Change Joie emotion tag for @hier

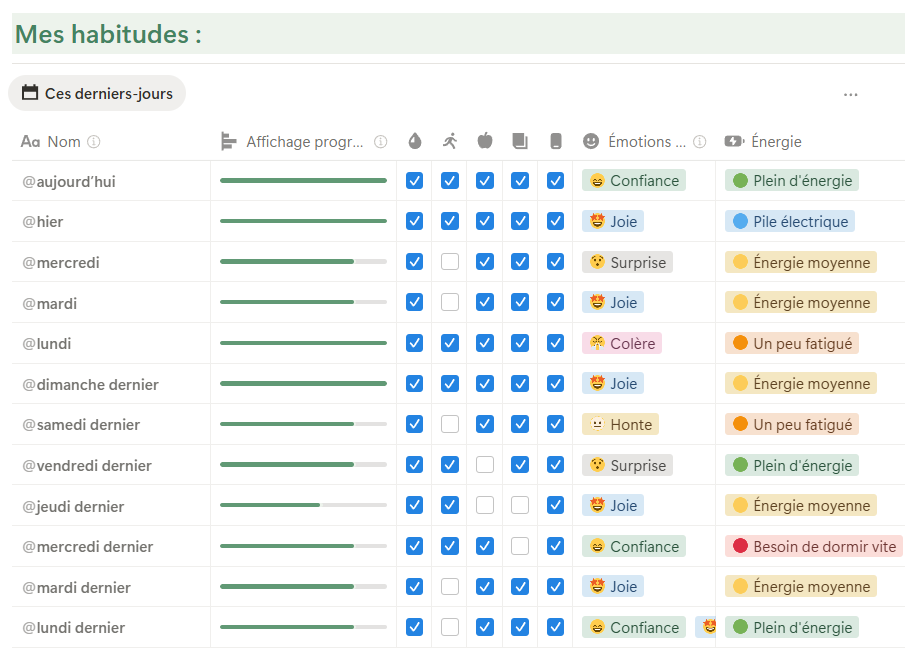(613, 221)
